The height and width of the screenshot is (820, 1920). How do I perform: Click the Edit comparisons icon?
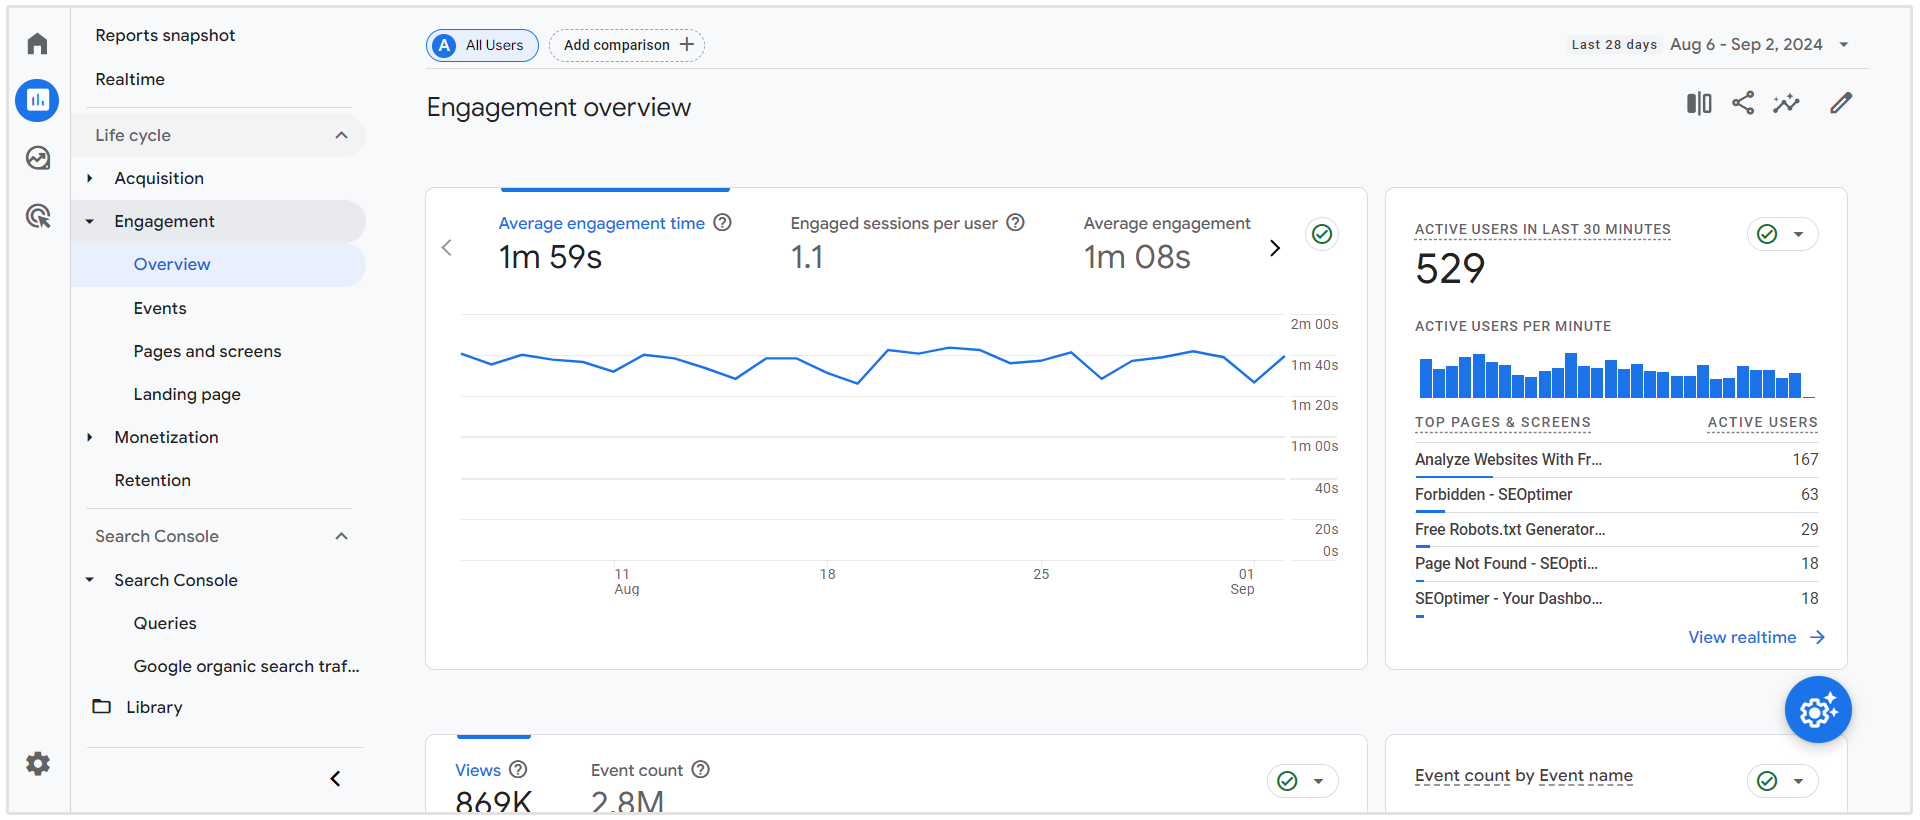coord(1699,103)
